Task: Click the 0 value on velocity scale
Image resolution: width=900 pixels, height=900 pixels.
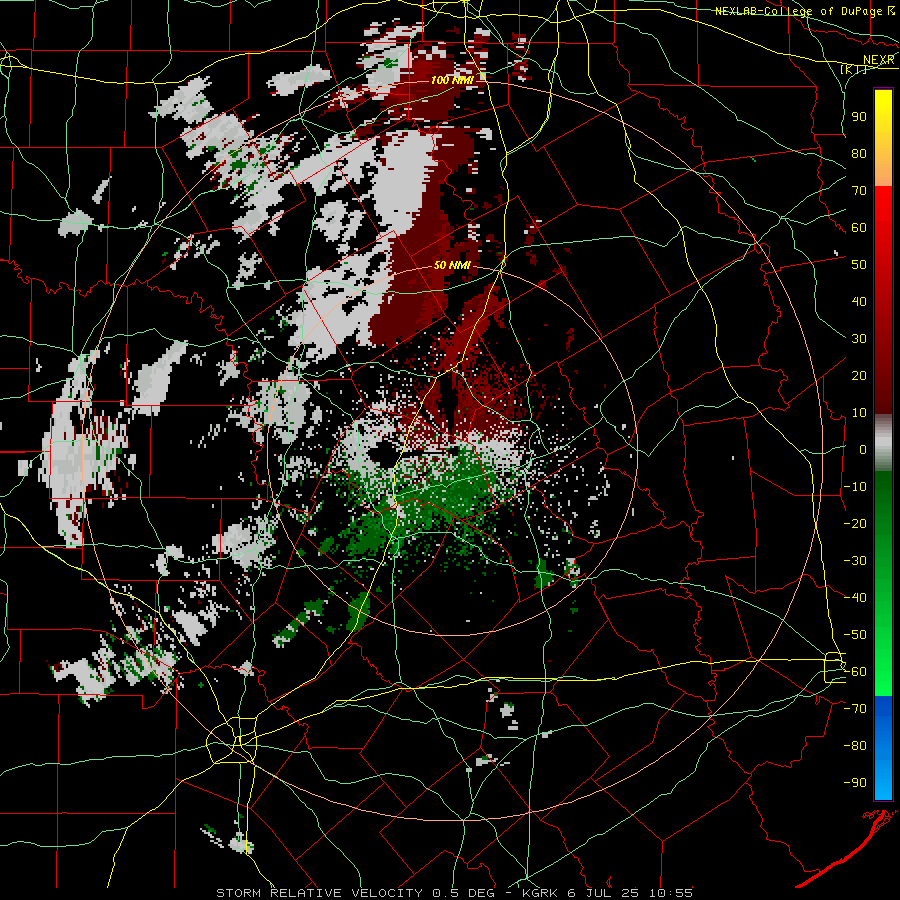Action: click(863, 450)
